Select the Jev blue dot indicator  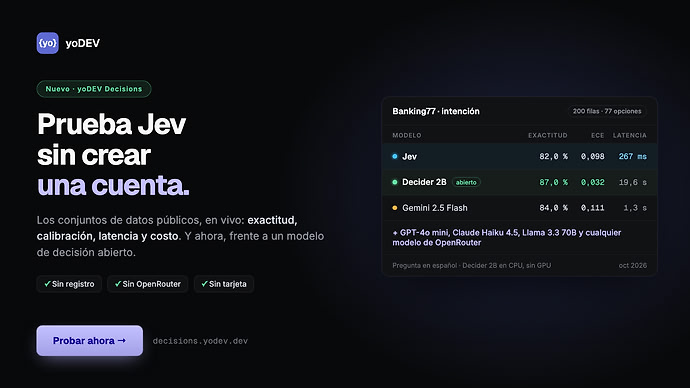(x=395, y=156)
